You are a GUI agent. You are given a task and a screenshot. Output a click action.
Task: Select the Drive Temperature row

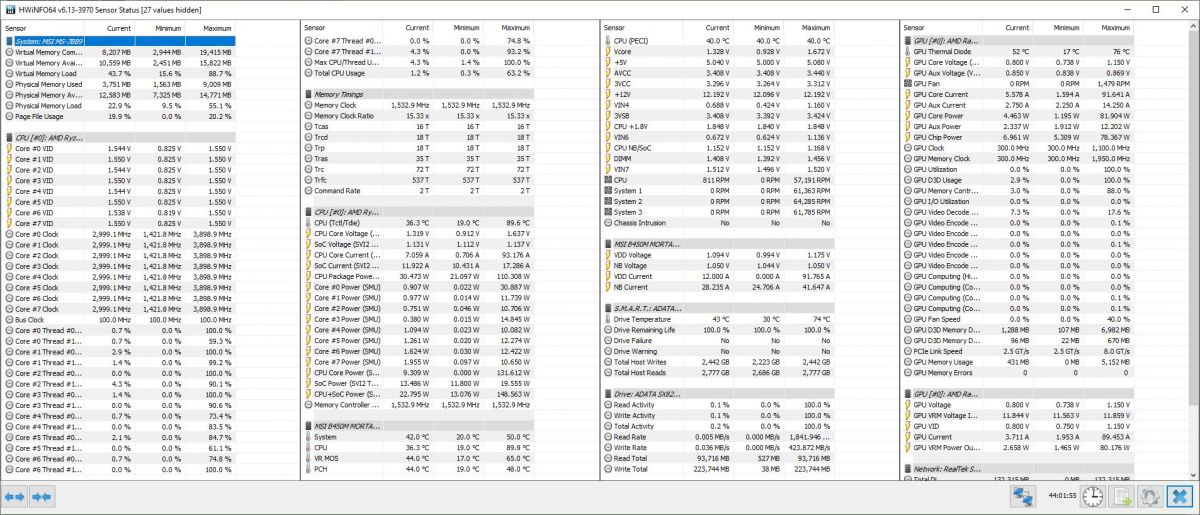tap(719, 319)
